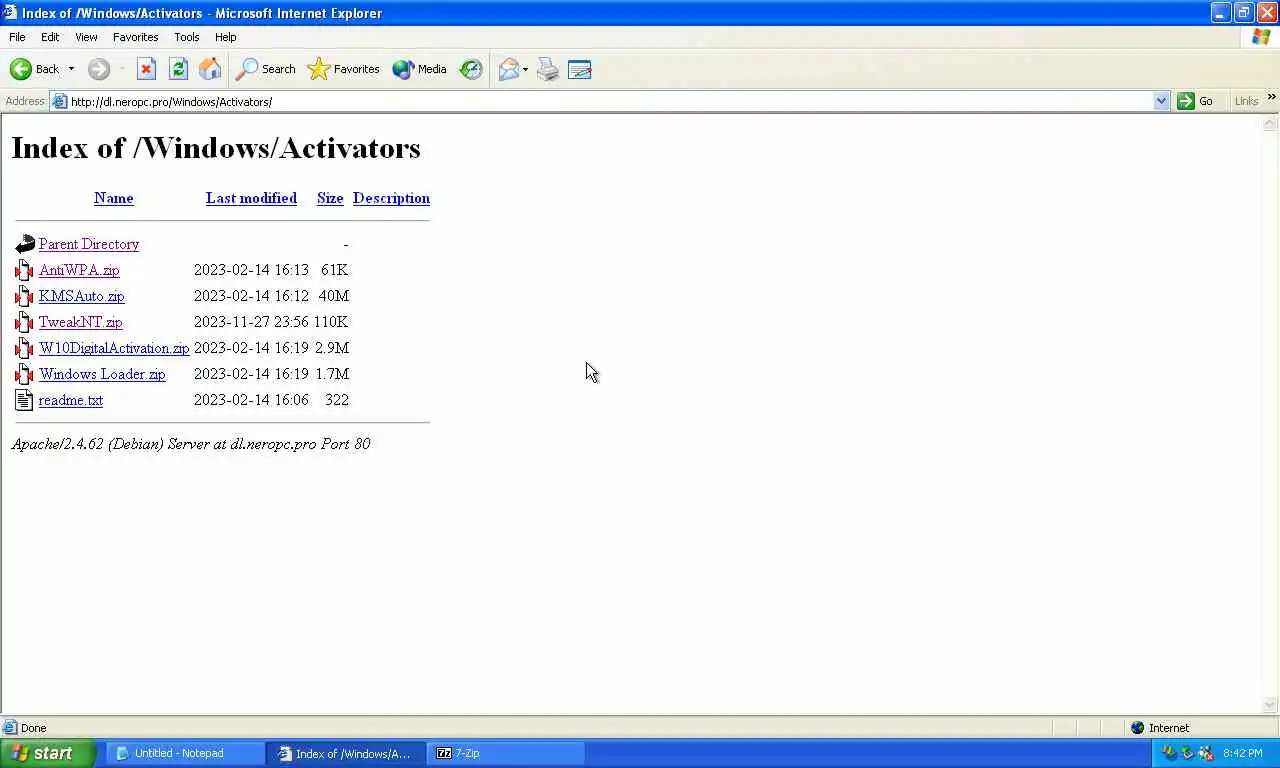1280x768 pixels.
Task: Expand the Links toolbar chevron
Action: pyautogui.click(x=1272, y=97)
